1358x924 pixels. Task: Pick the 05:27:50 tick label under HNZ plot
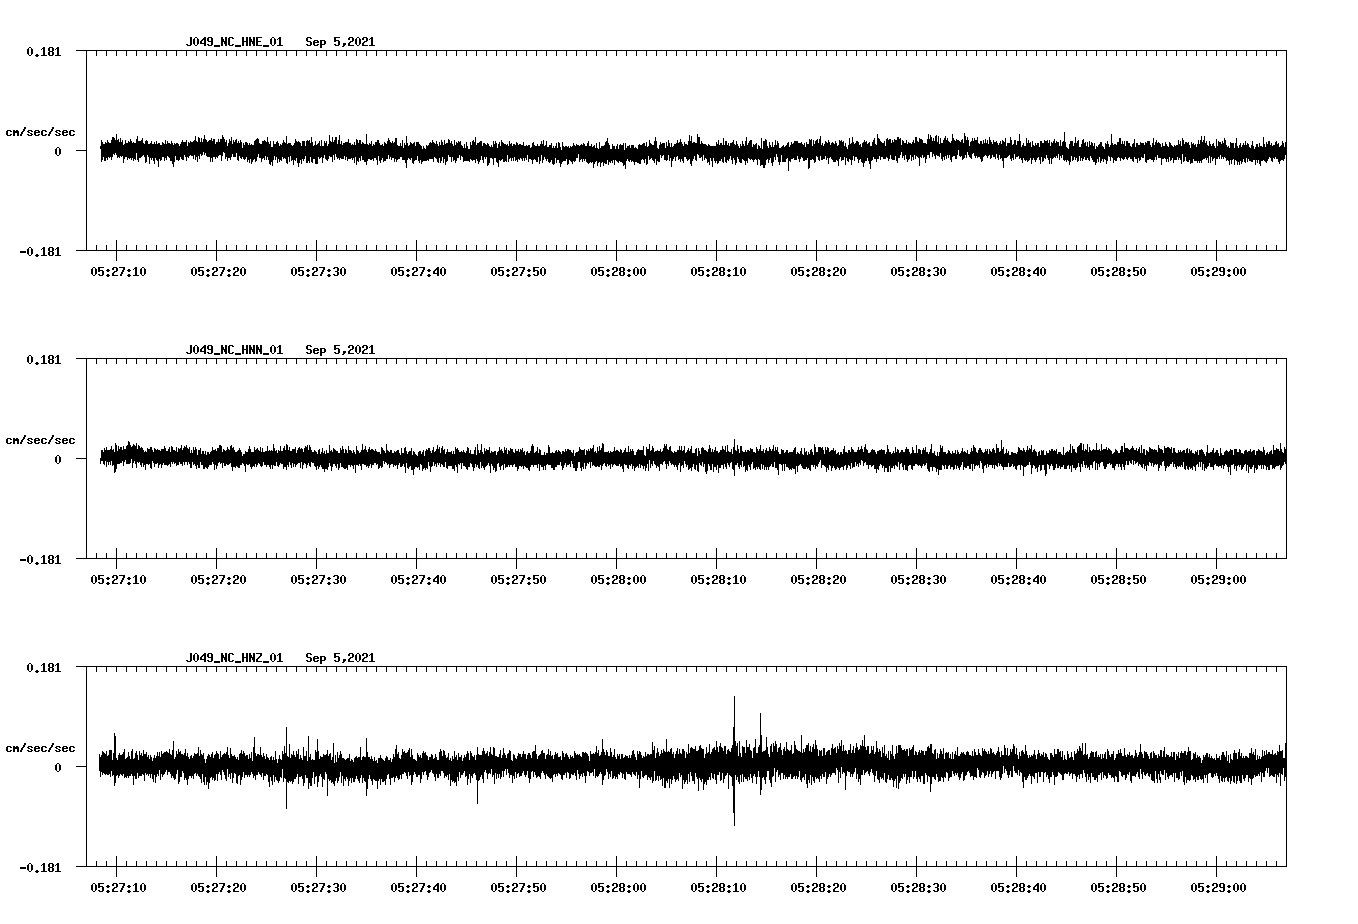point(518,887)
